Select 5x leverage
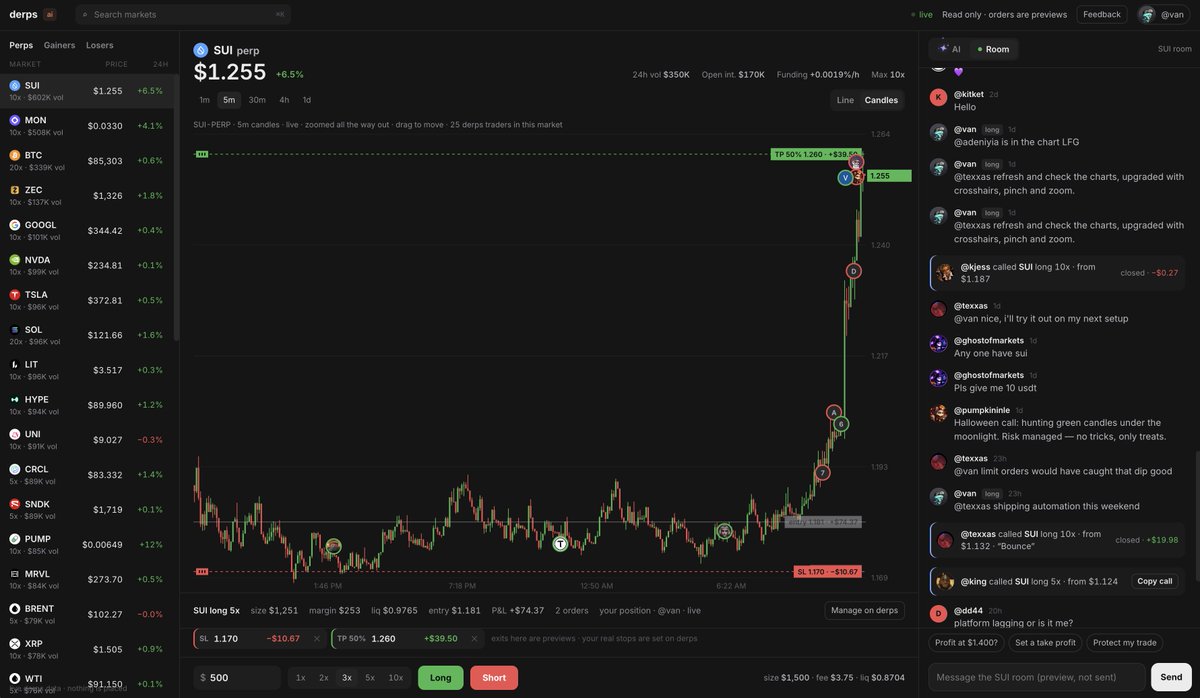 pyautogui.click(x=370, y=678)
